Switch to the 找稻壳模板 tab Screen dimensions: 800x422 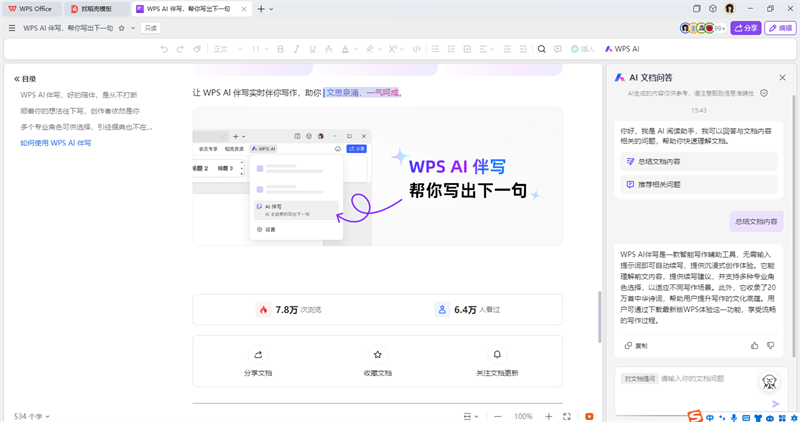96,9
